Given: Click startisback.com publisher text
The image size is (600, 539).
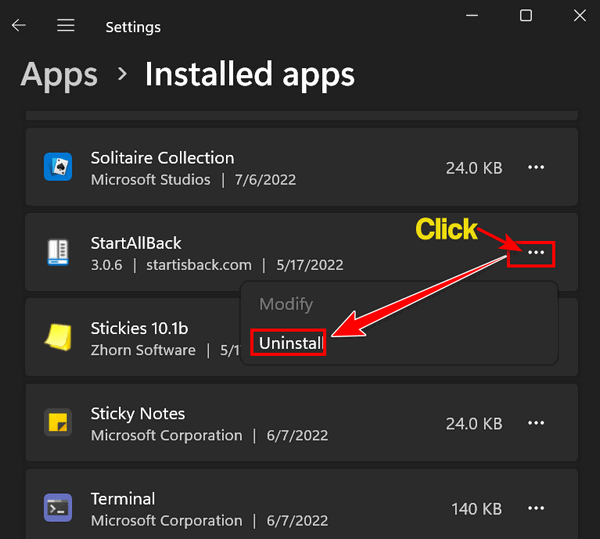Looking at the screenshot, I should tap(199, 265).
